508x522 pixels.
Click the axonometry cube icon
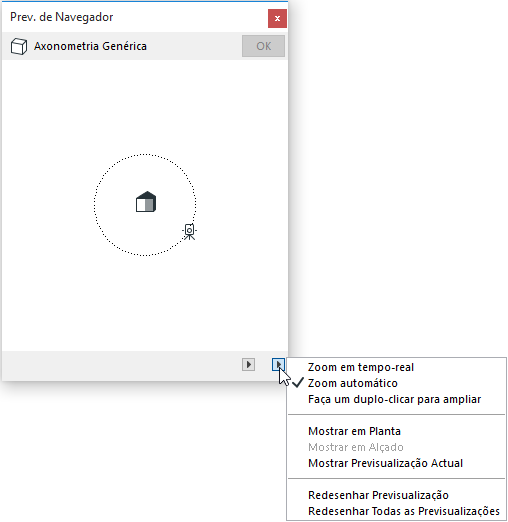[19, 46]
